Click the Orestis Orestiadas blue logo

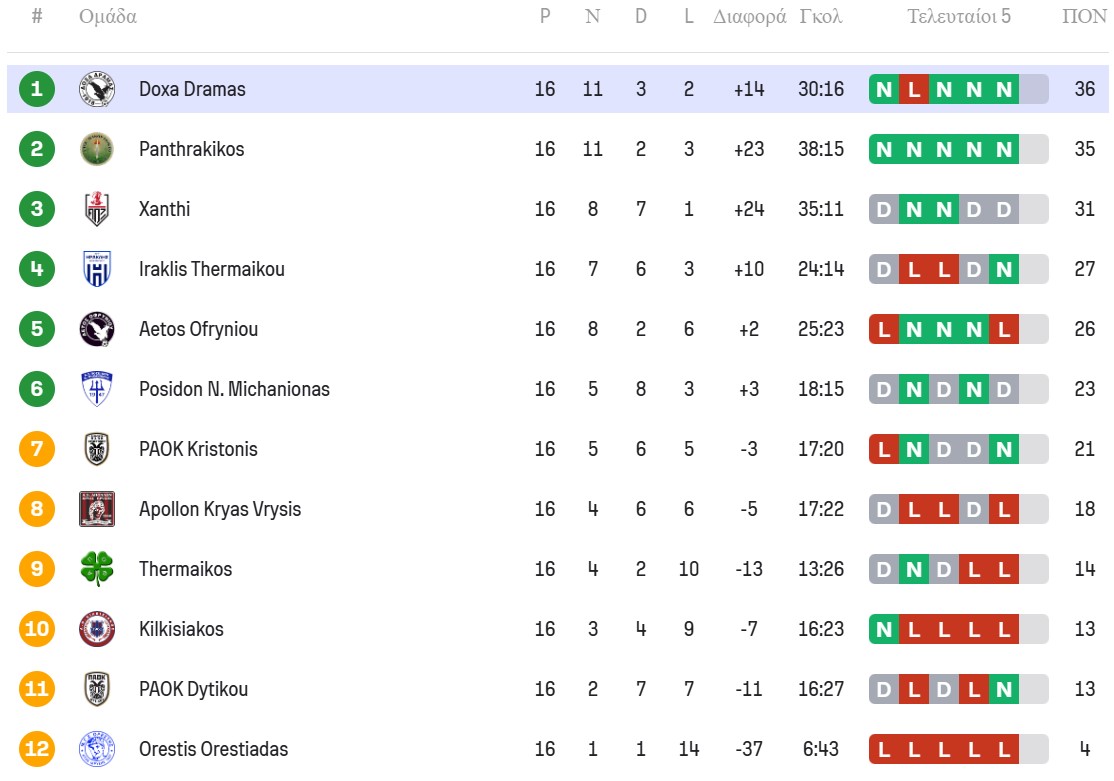[x=97, y=749]
